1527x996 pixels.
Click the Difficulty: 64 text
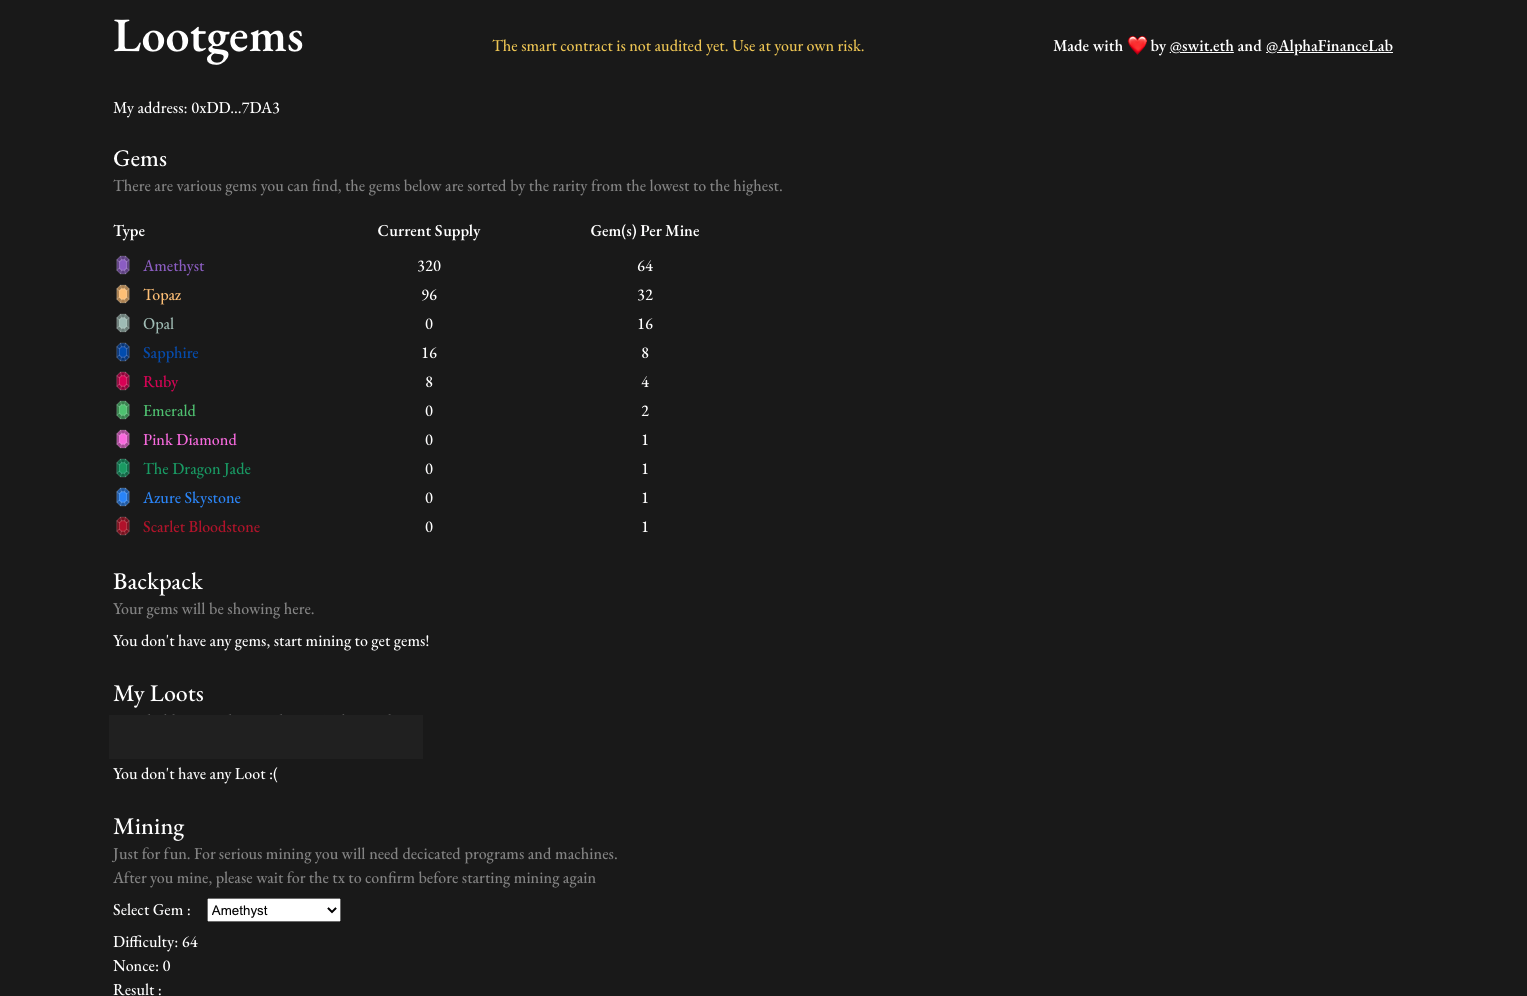155,942
